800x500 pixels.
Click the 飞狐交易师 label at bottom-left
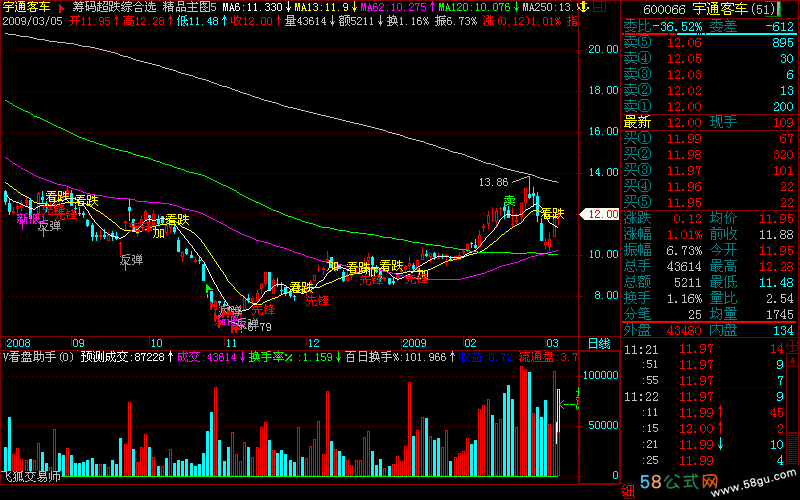click(x=32, y=477)
